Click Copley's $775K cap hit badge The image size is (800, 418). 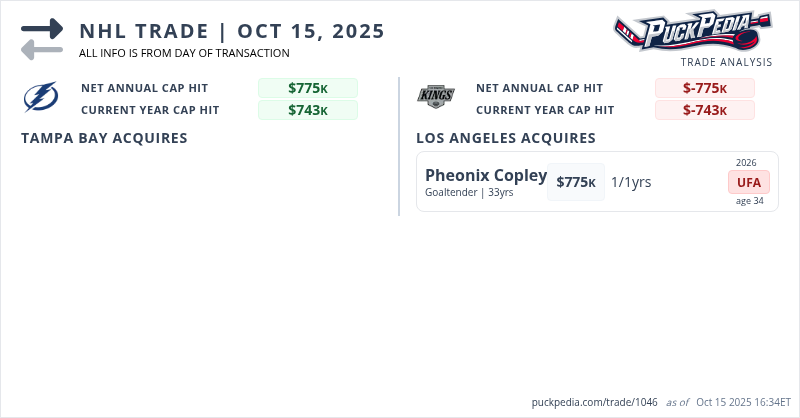(x=576, y=182)
